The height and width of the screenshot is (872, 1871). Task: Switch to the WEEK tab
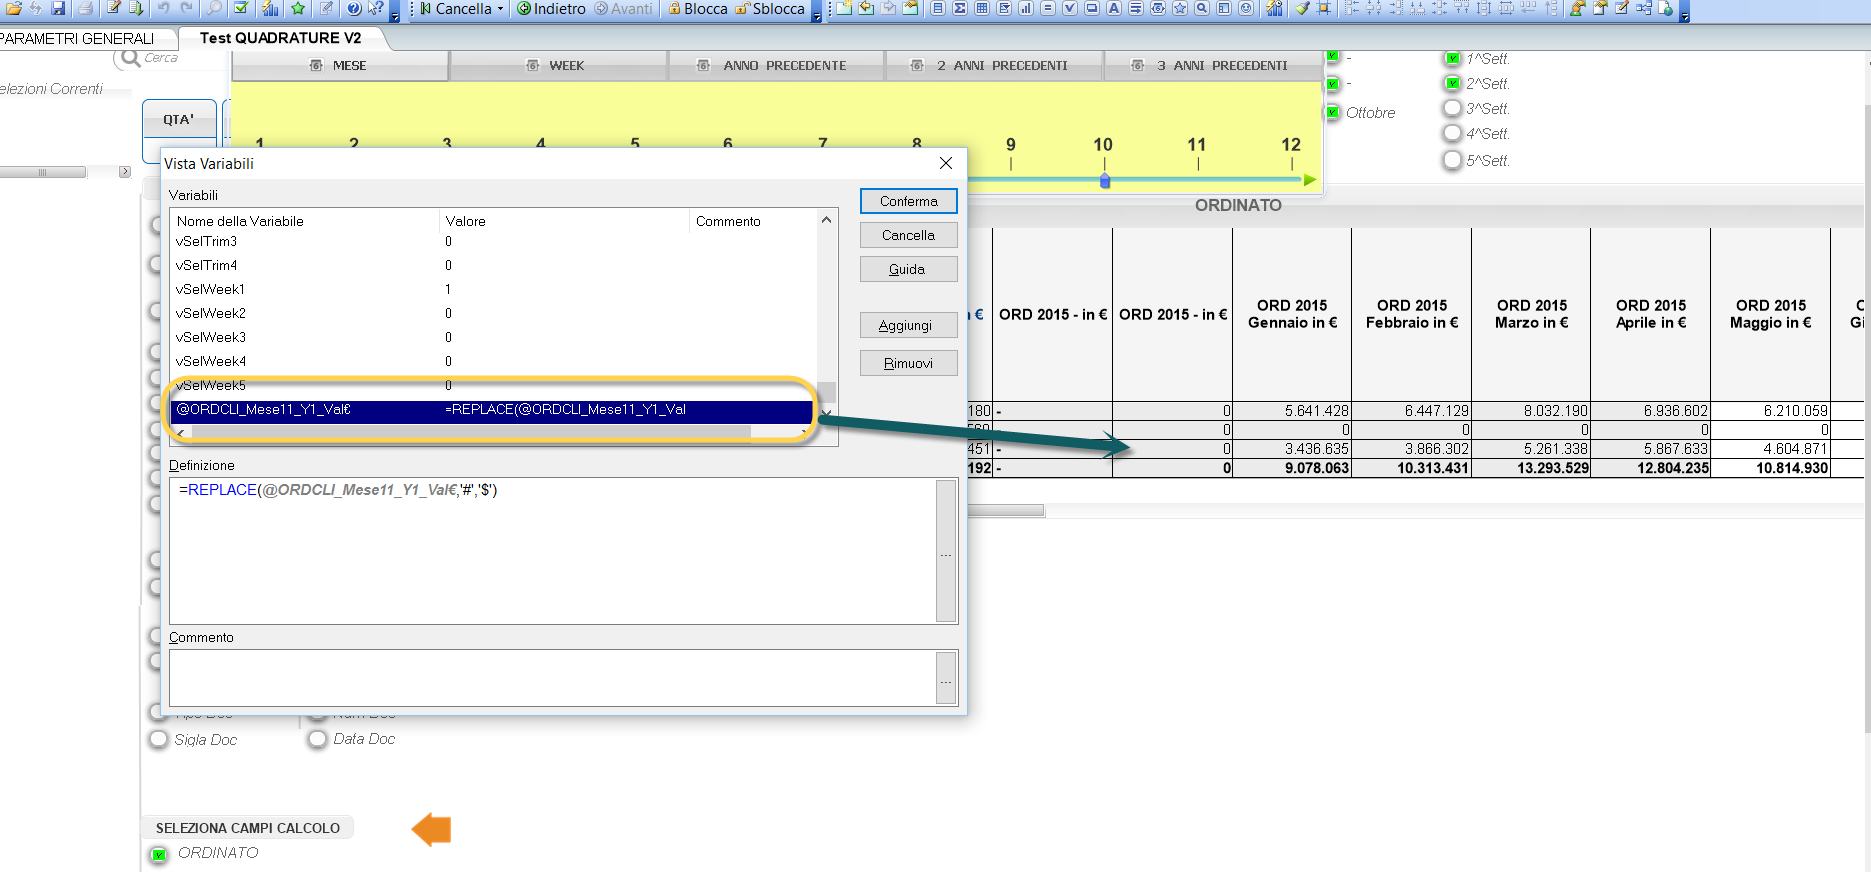[557, 65]
